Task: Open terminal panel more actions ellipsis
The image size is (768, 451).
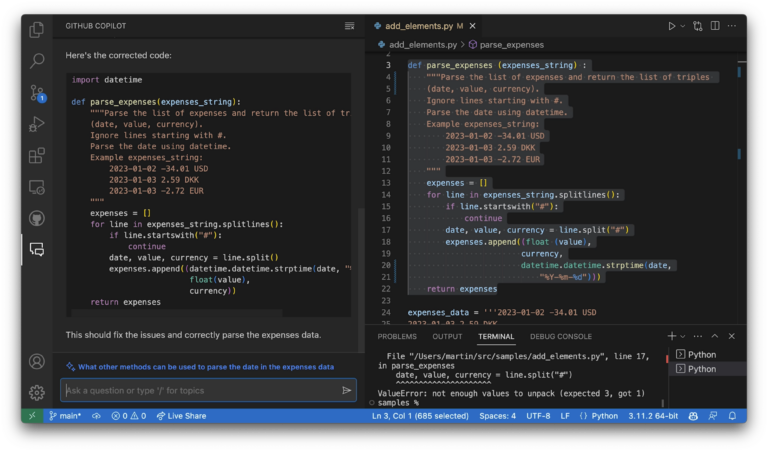Action: pos(698,336)
